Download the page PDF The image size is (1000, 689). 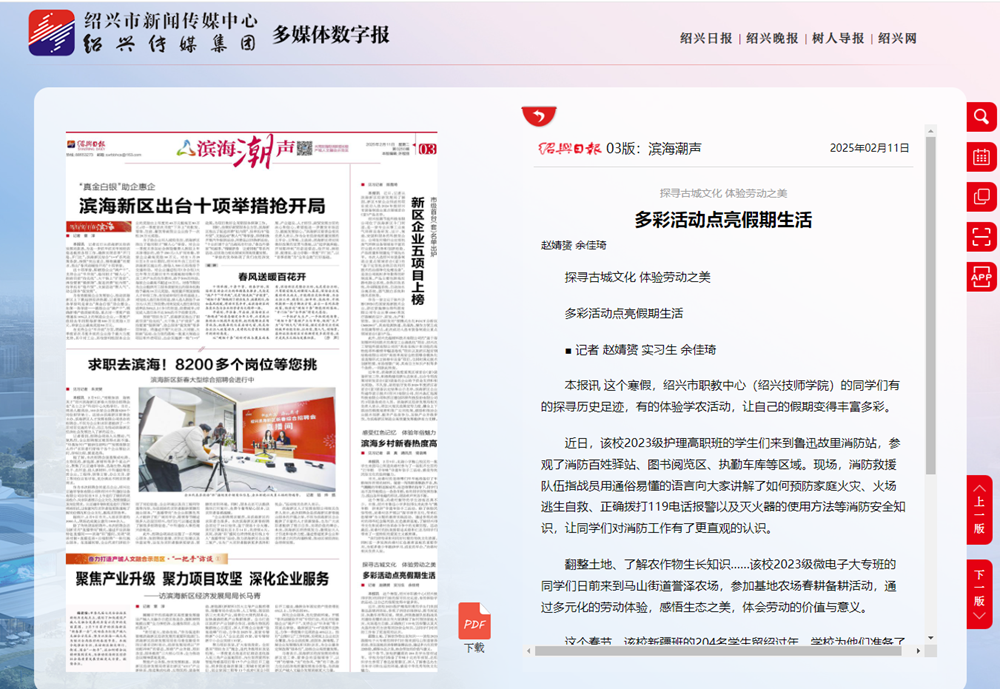(474, 625)
